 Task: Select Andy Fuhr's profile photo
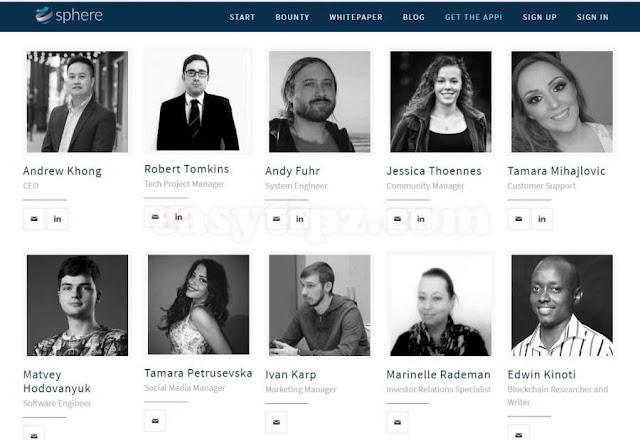(x=320, y=102)
